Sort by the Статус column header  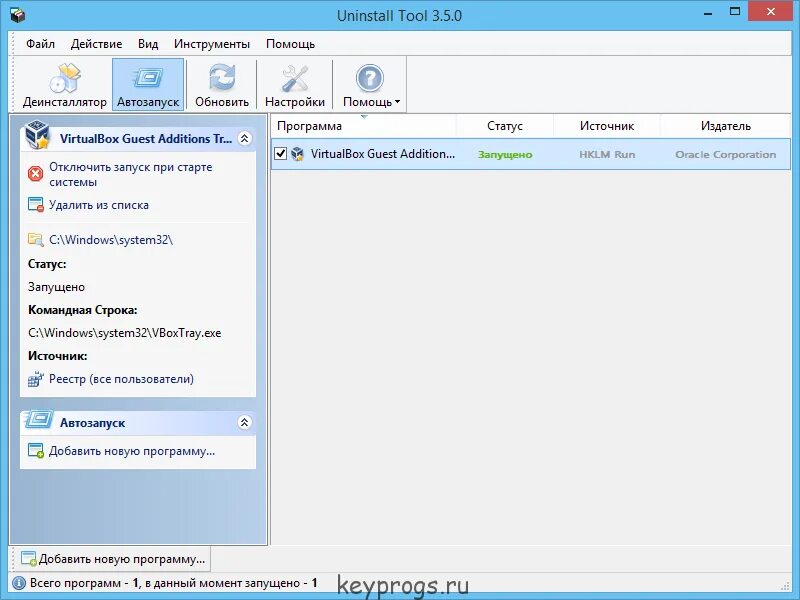pos(505,126)
